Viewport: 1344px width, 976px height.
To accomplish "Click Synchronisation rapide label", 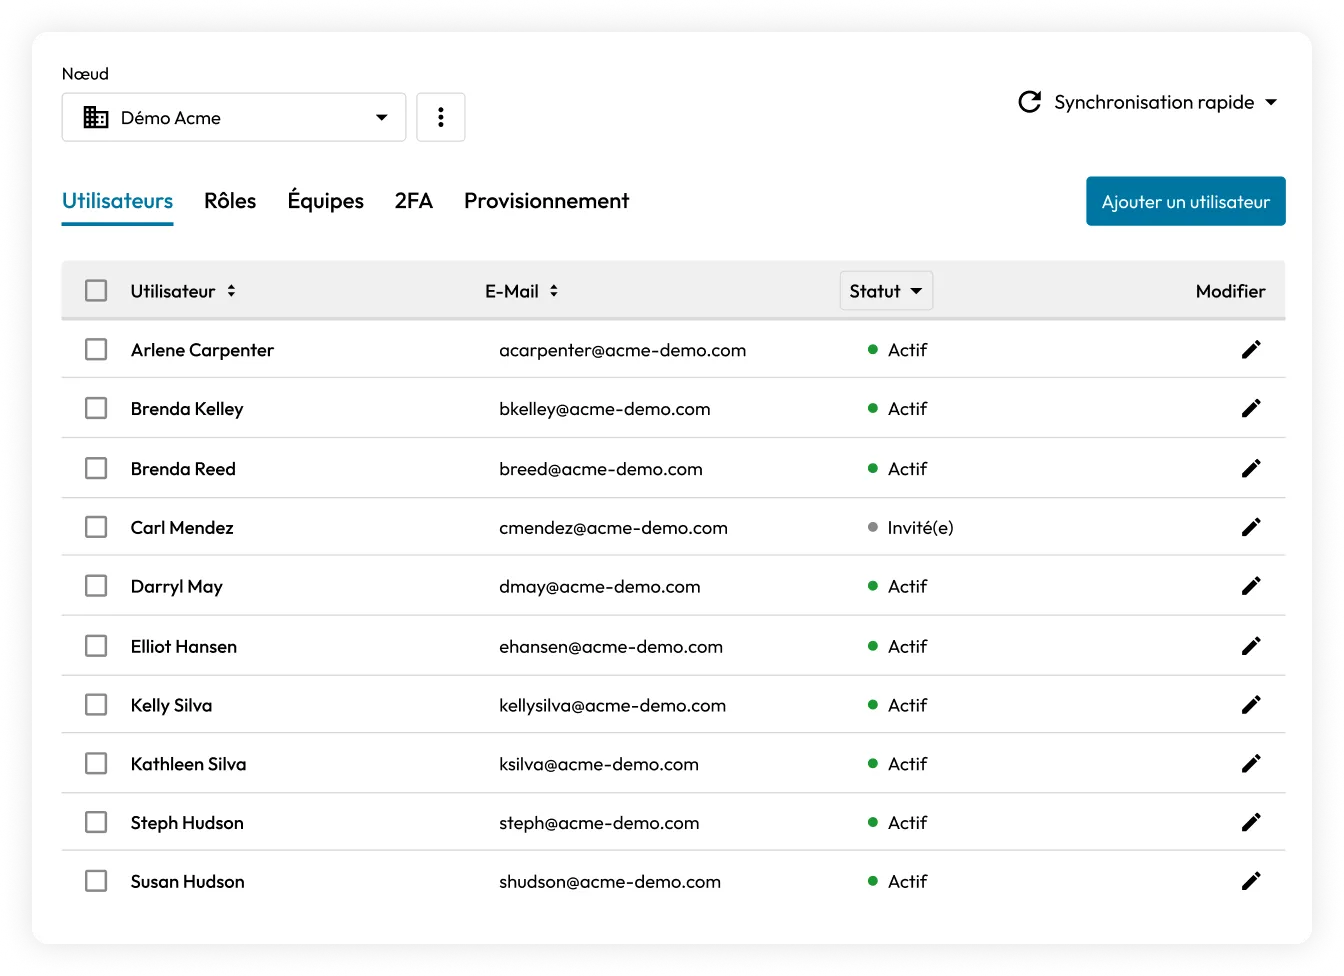I will pos(1154,102).
